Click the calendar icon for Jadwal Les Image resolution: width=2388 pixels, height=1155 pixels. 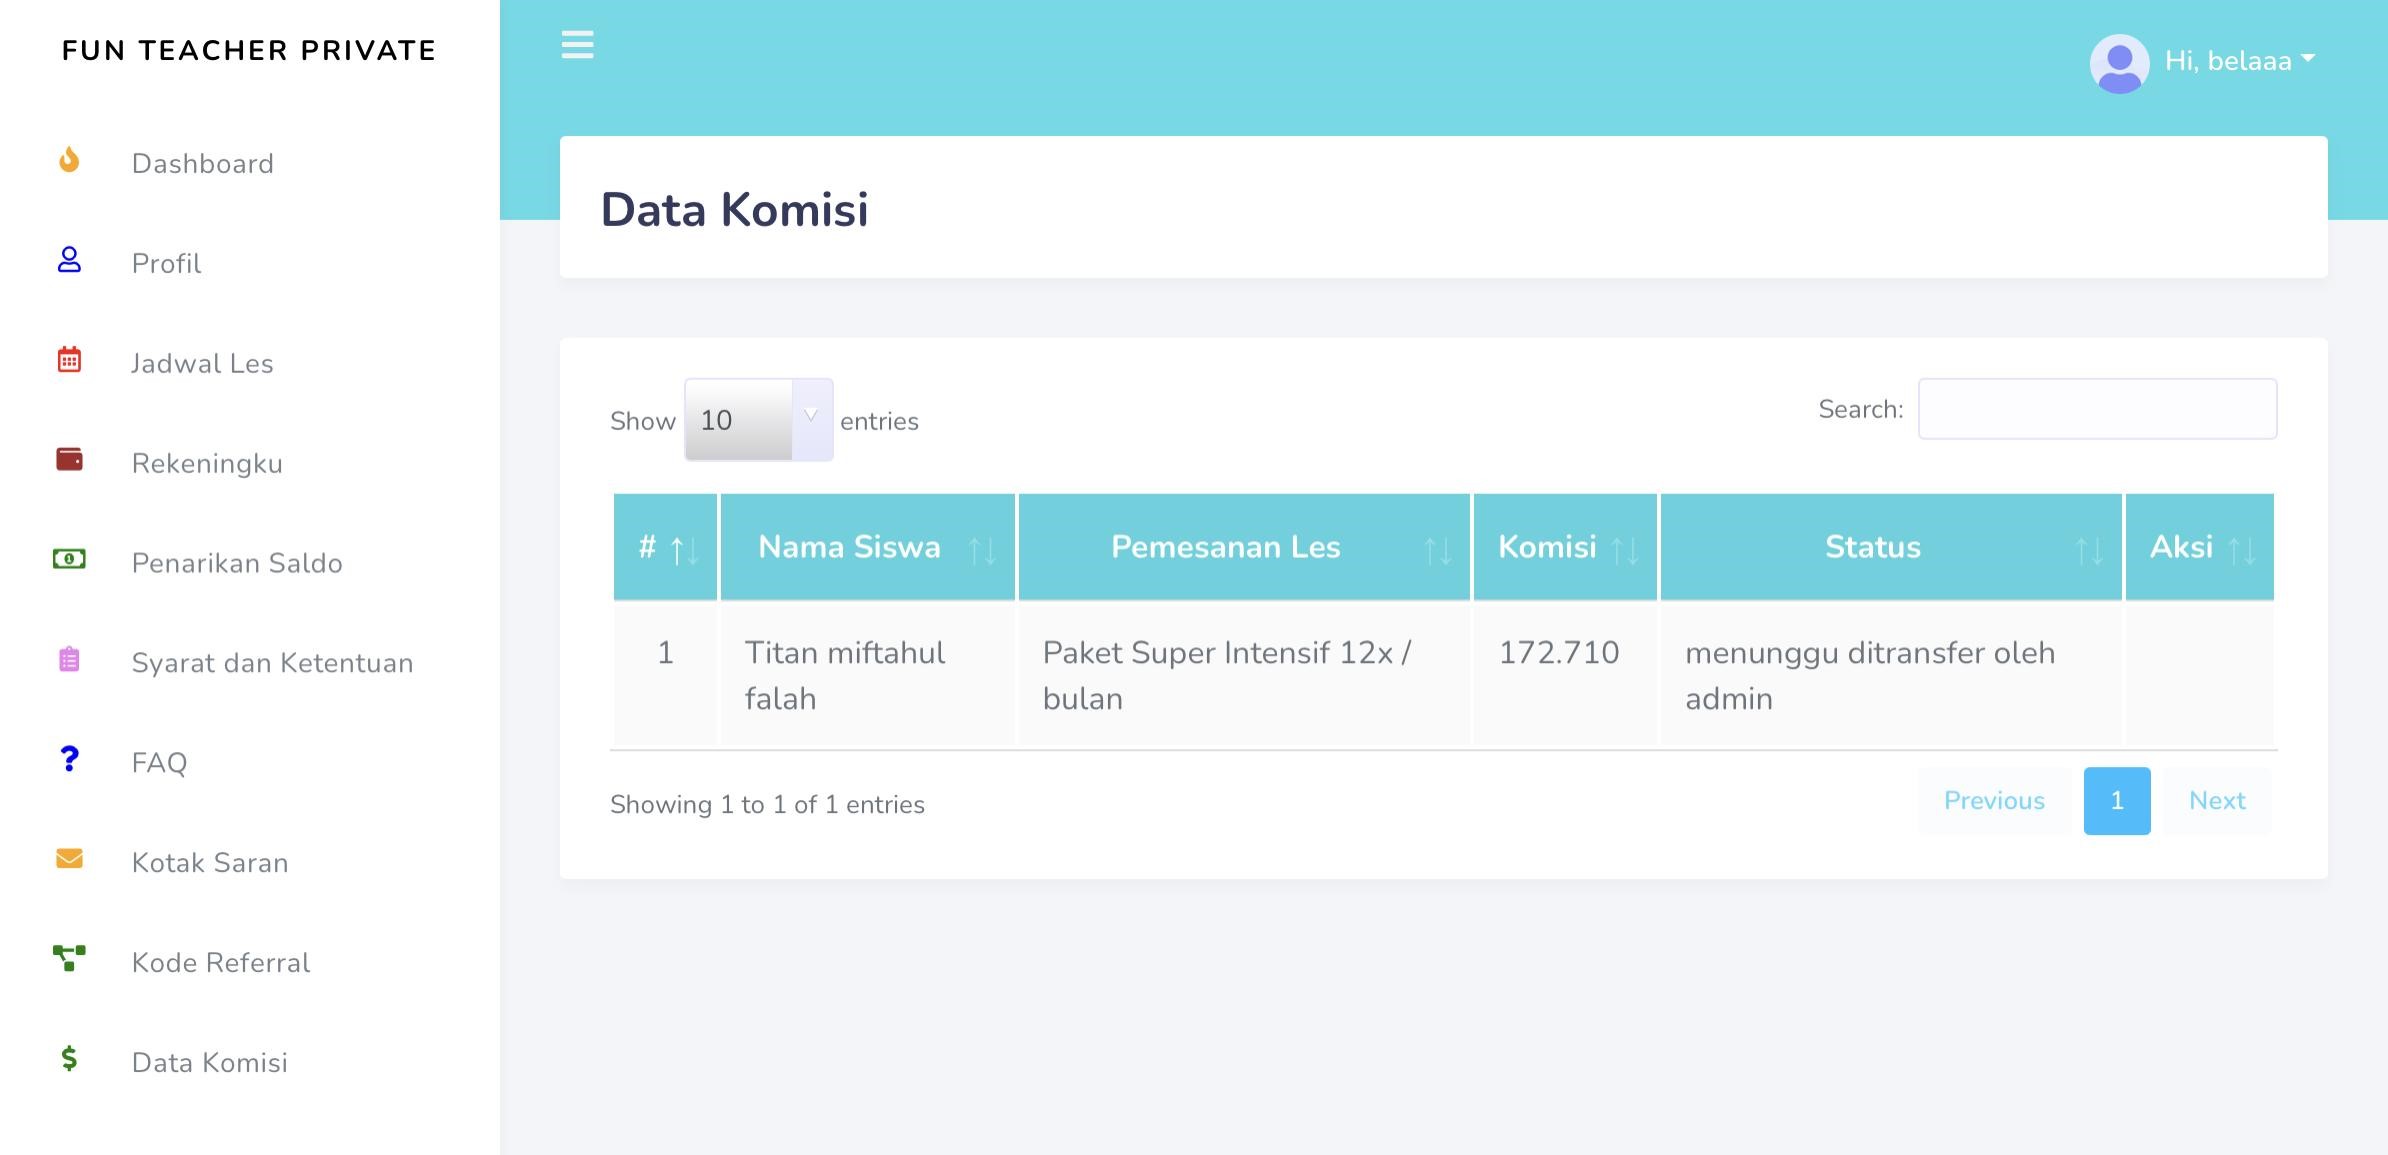point(69,360)
